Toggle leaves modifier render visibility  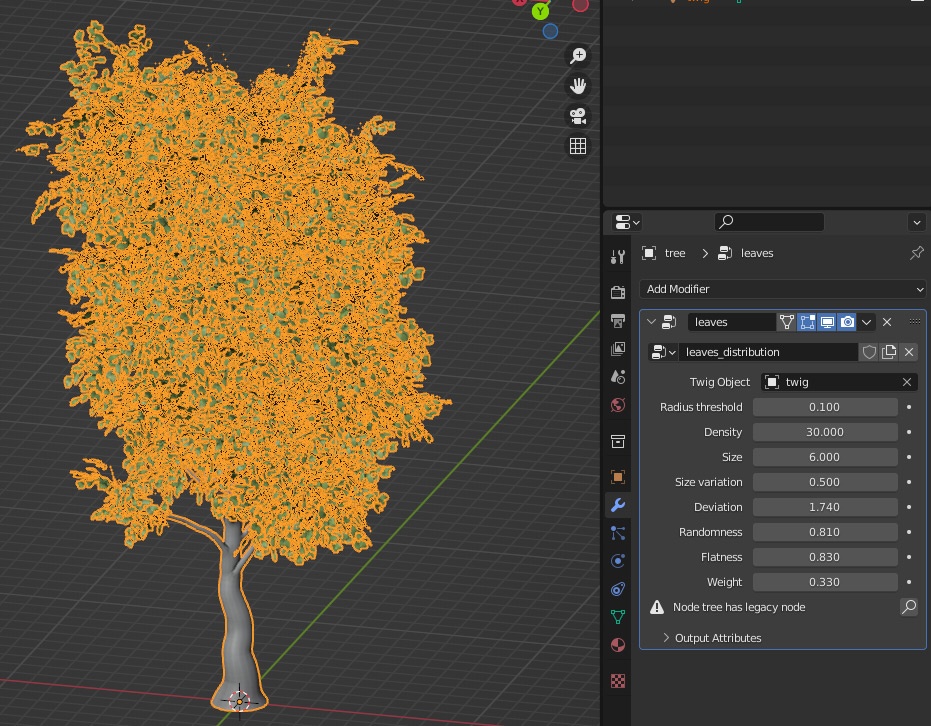pyautogui.click(x=847, y=322)
